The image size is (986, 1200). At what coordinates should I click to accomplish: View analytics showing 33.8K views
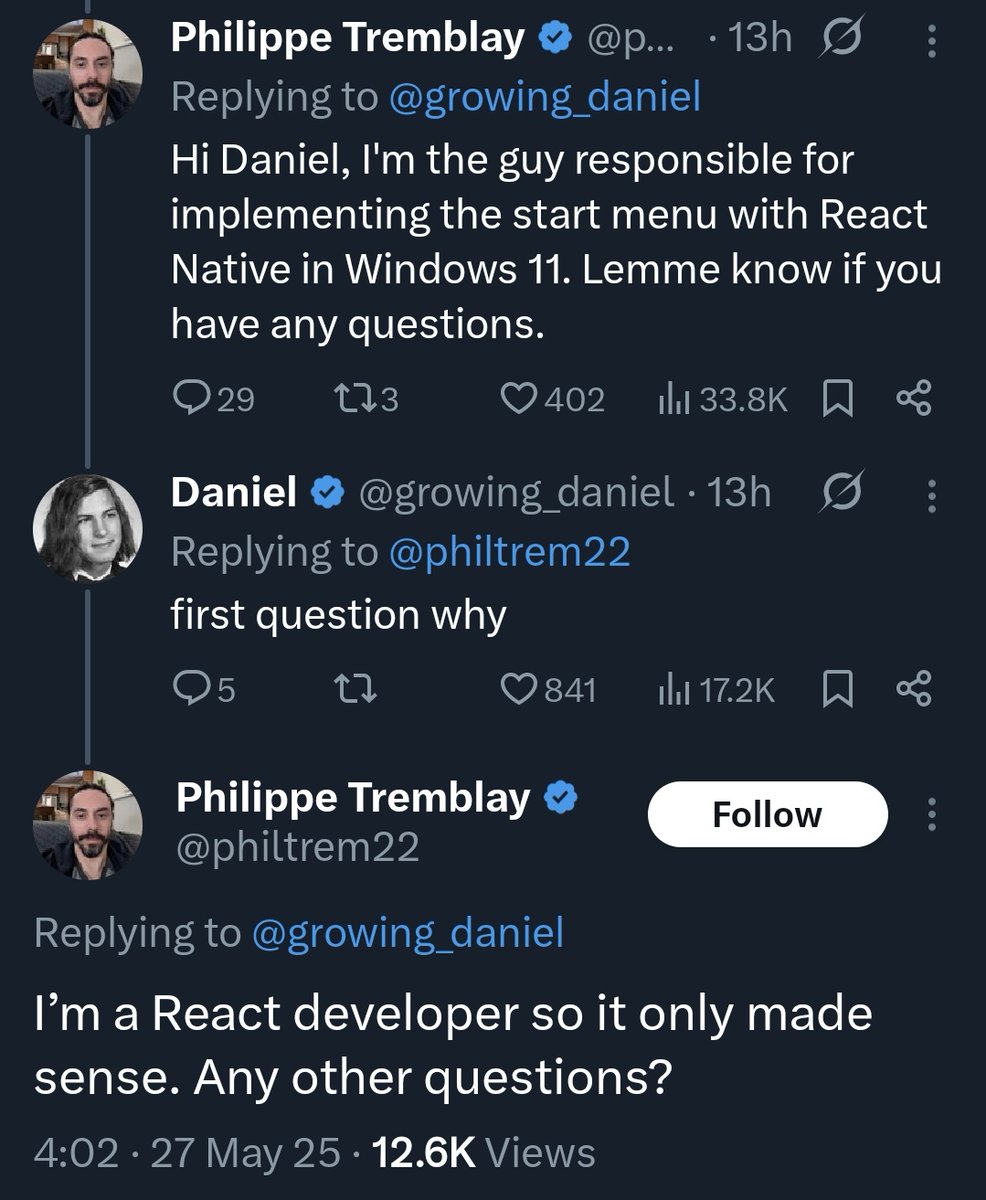723,400
